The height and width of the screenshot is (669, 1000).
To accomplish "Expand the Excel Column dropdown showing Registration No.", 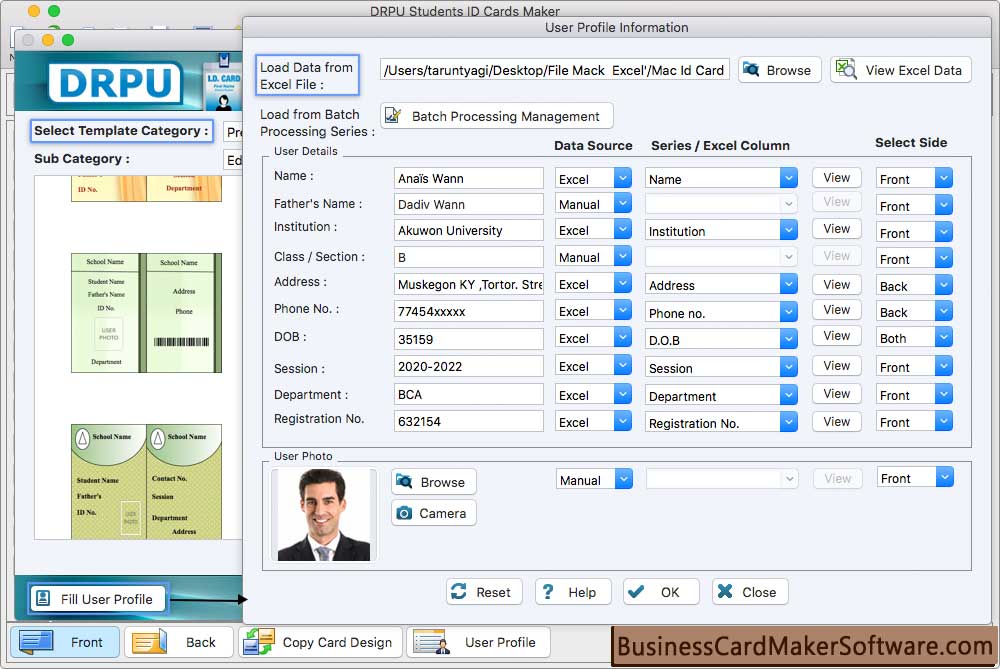I will (x=788, y=423).
